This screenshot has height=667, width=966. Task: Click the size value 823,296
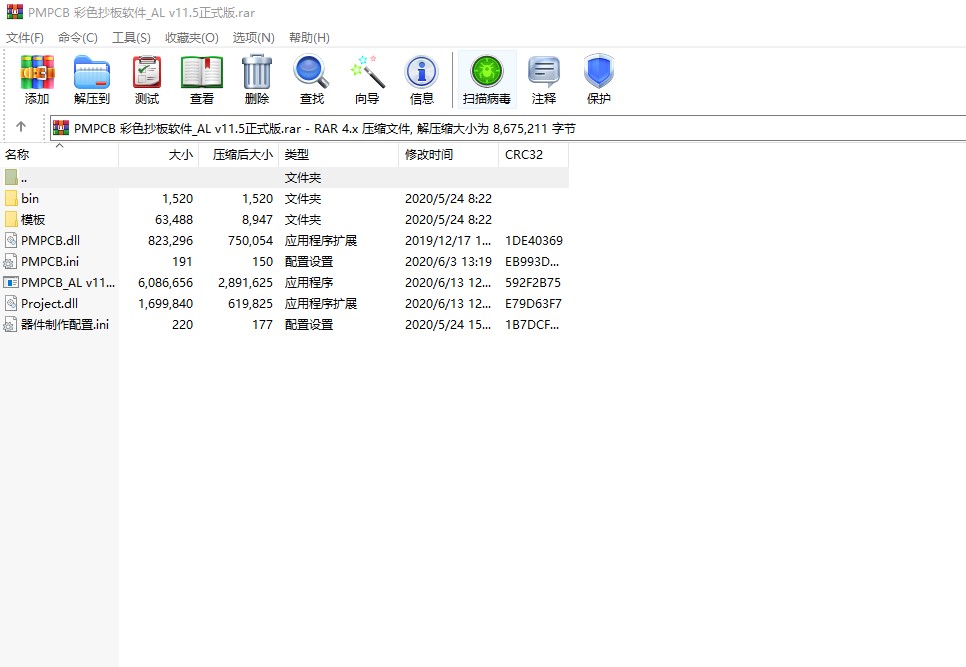pyautogui.click(x=170, y=240)
